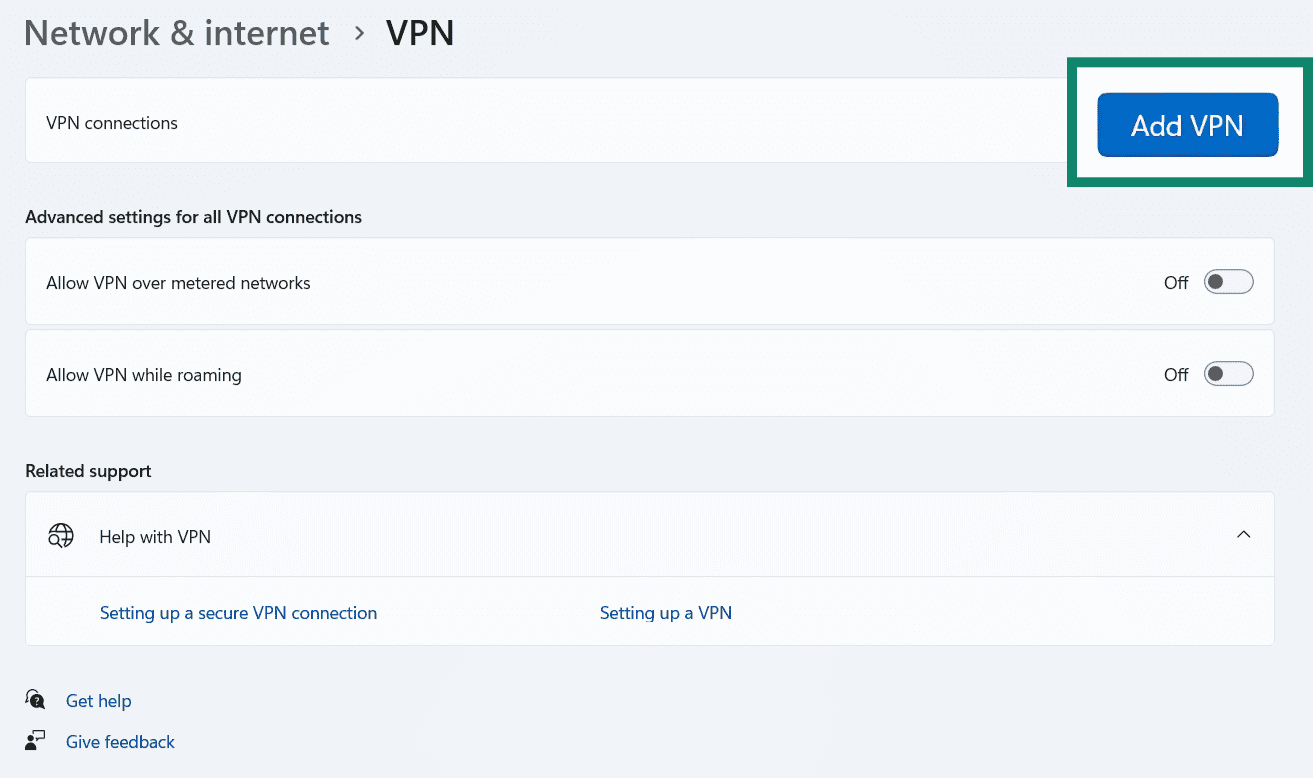Image resolution: width=1313 pixels, height=778 pixels.
Task: Toggle Allow VPN over metered networks on
Action: pos(1229,281)
